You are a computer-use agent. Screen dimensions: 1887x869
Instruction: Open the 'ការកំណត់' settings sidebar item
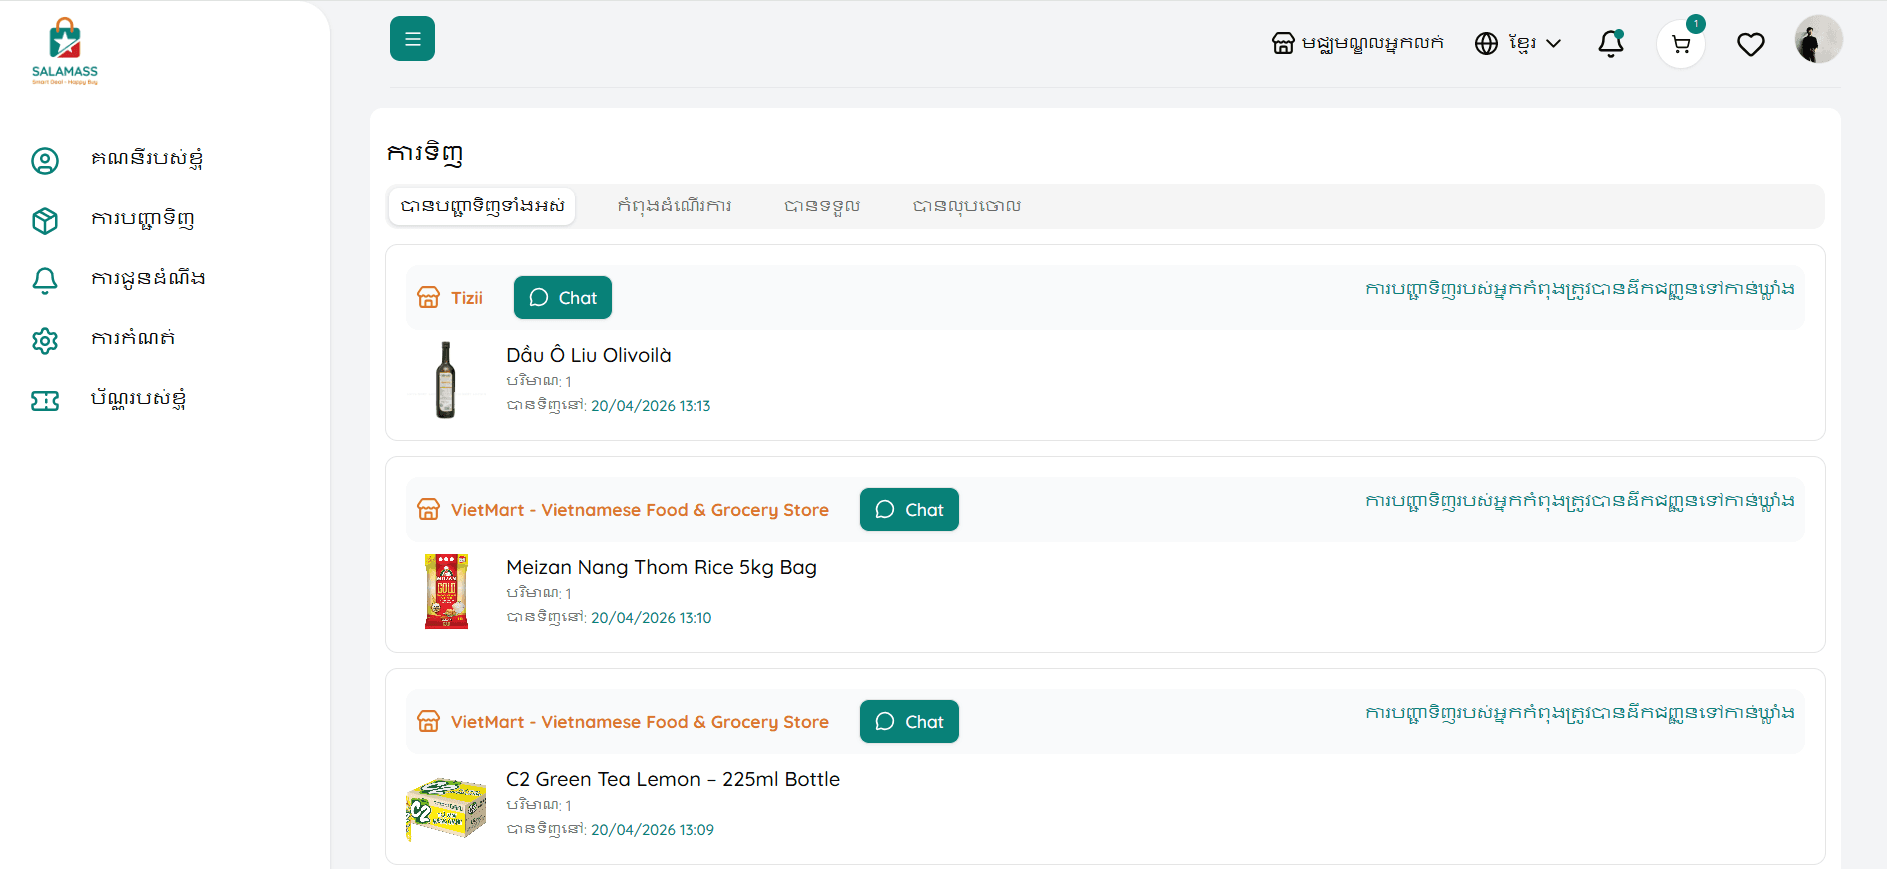coord(133,339)
